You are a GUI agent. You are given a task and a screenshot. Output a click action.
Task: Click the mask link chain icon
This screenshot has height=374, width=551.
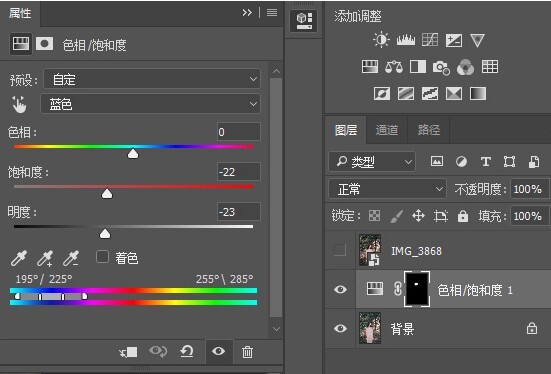[x=397, y=289]
